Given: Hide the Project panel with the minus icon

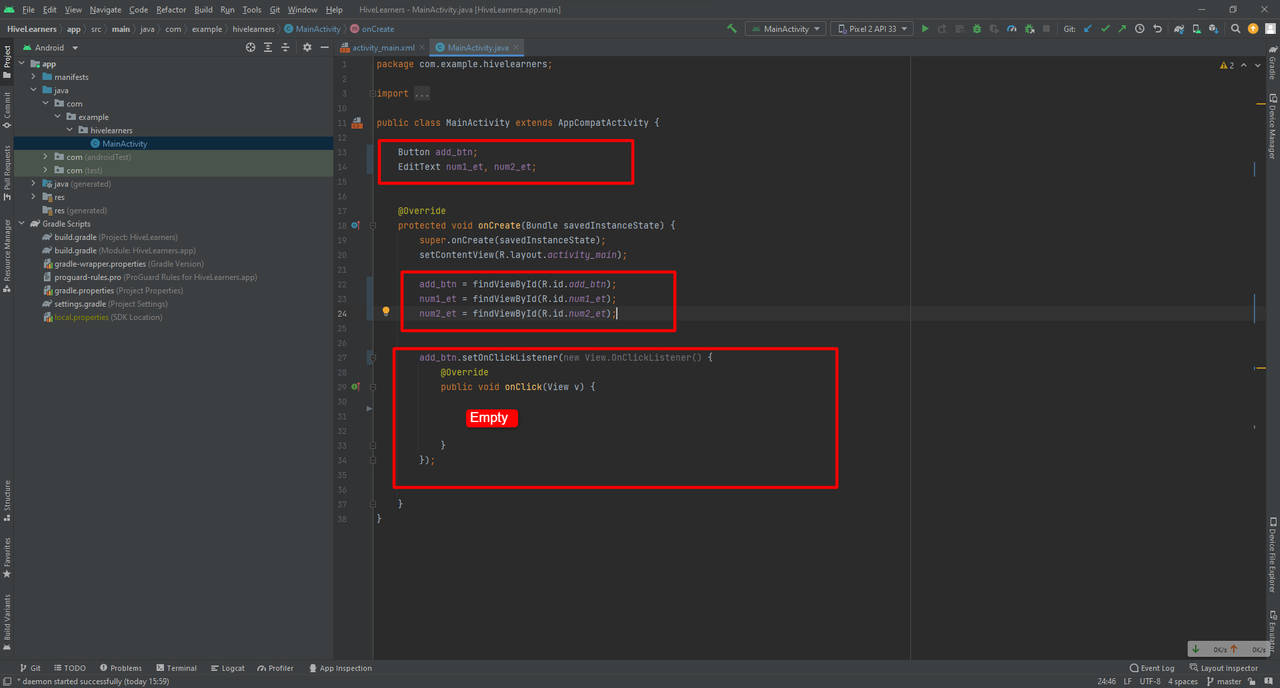Looking at the screenshot, I should coord(325,47).
